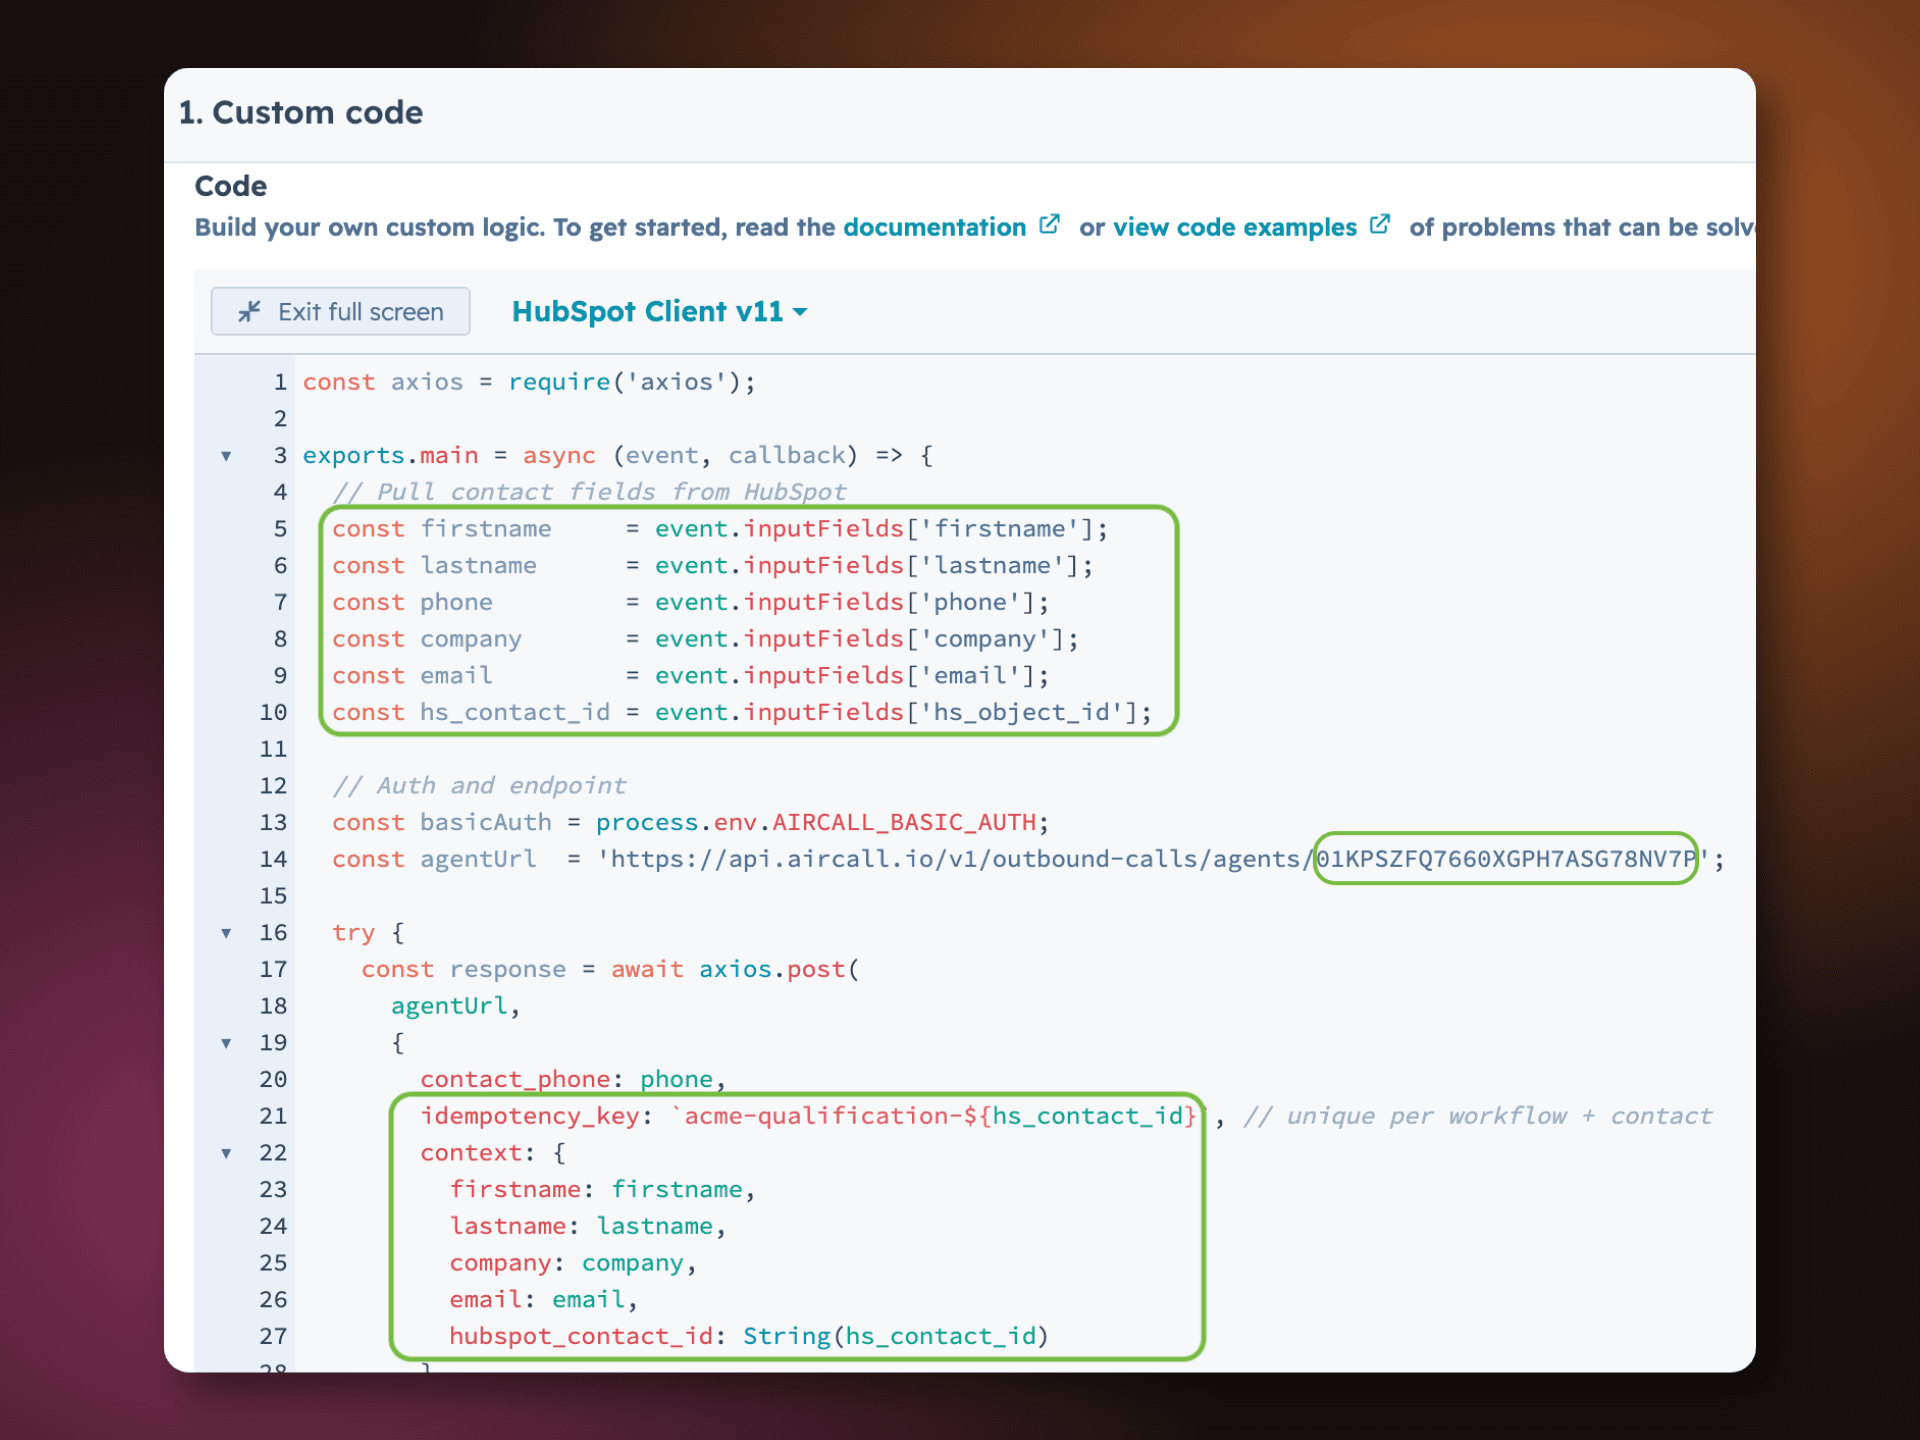Viewport: 1920px width, 1440px height.
Task: Open the documentation link
Action: pos(934,227)
